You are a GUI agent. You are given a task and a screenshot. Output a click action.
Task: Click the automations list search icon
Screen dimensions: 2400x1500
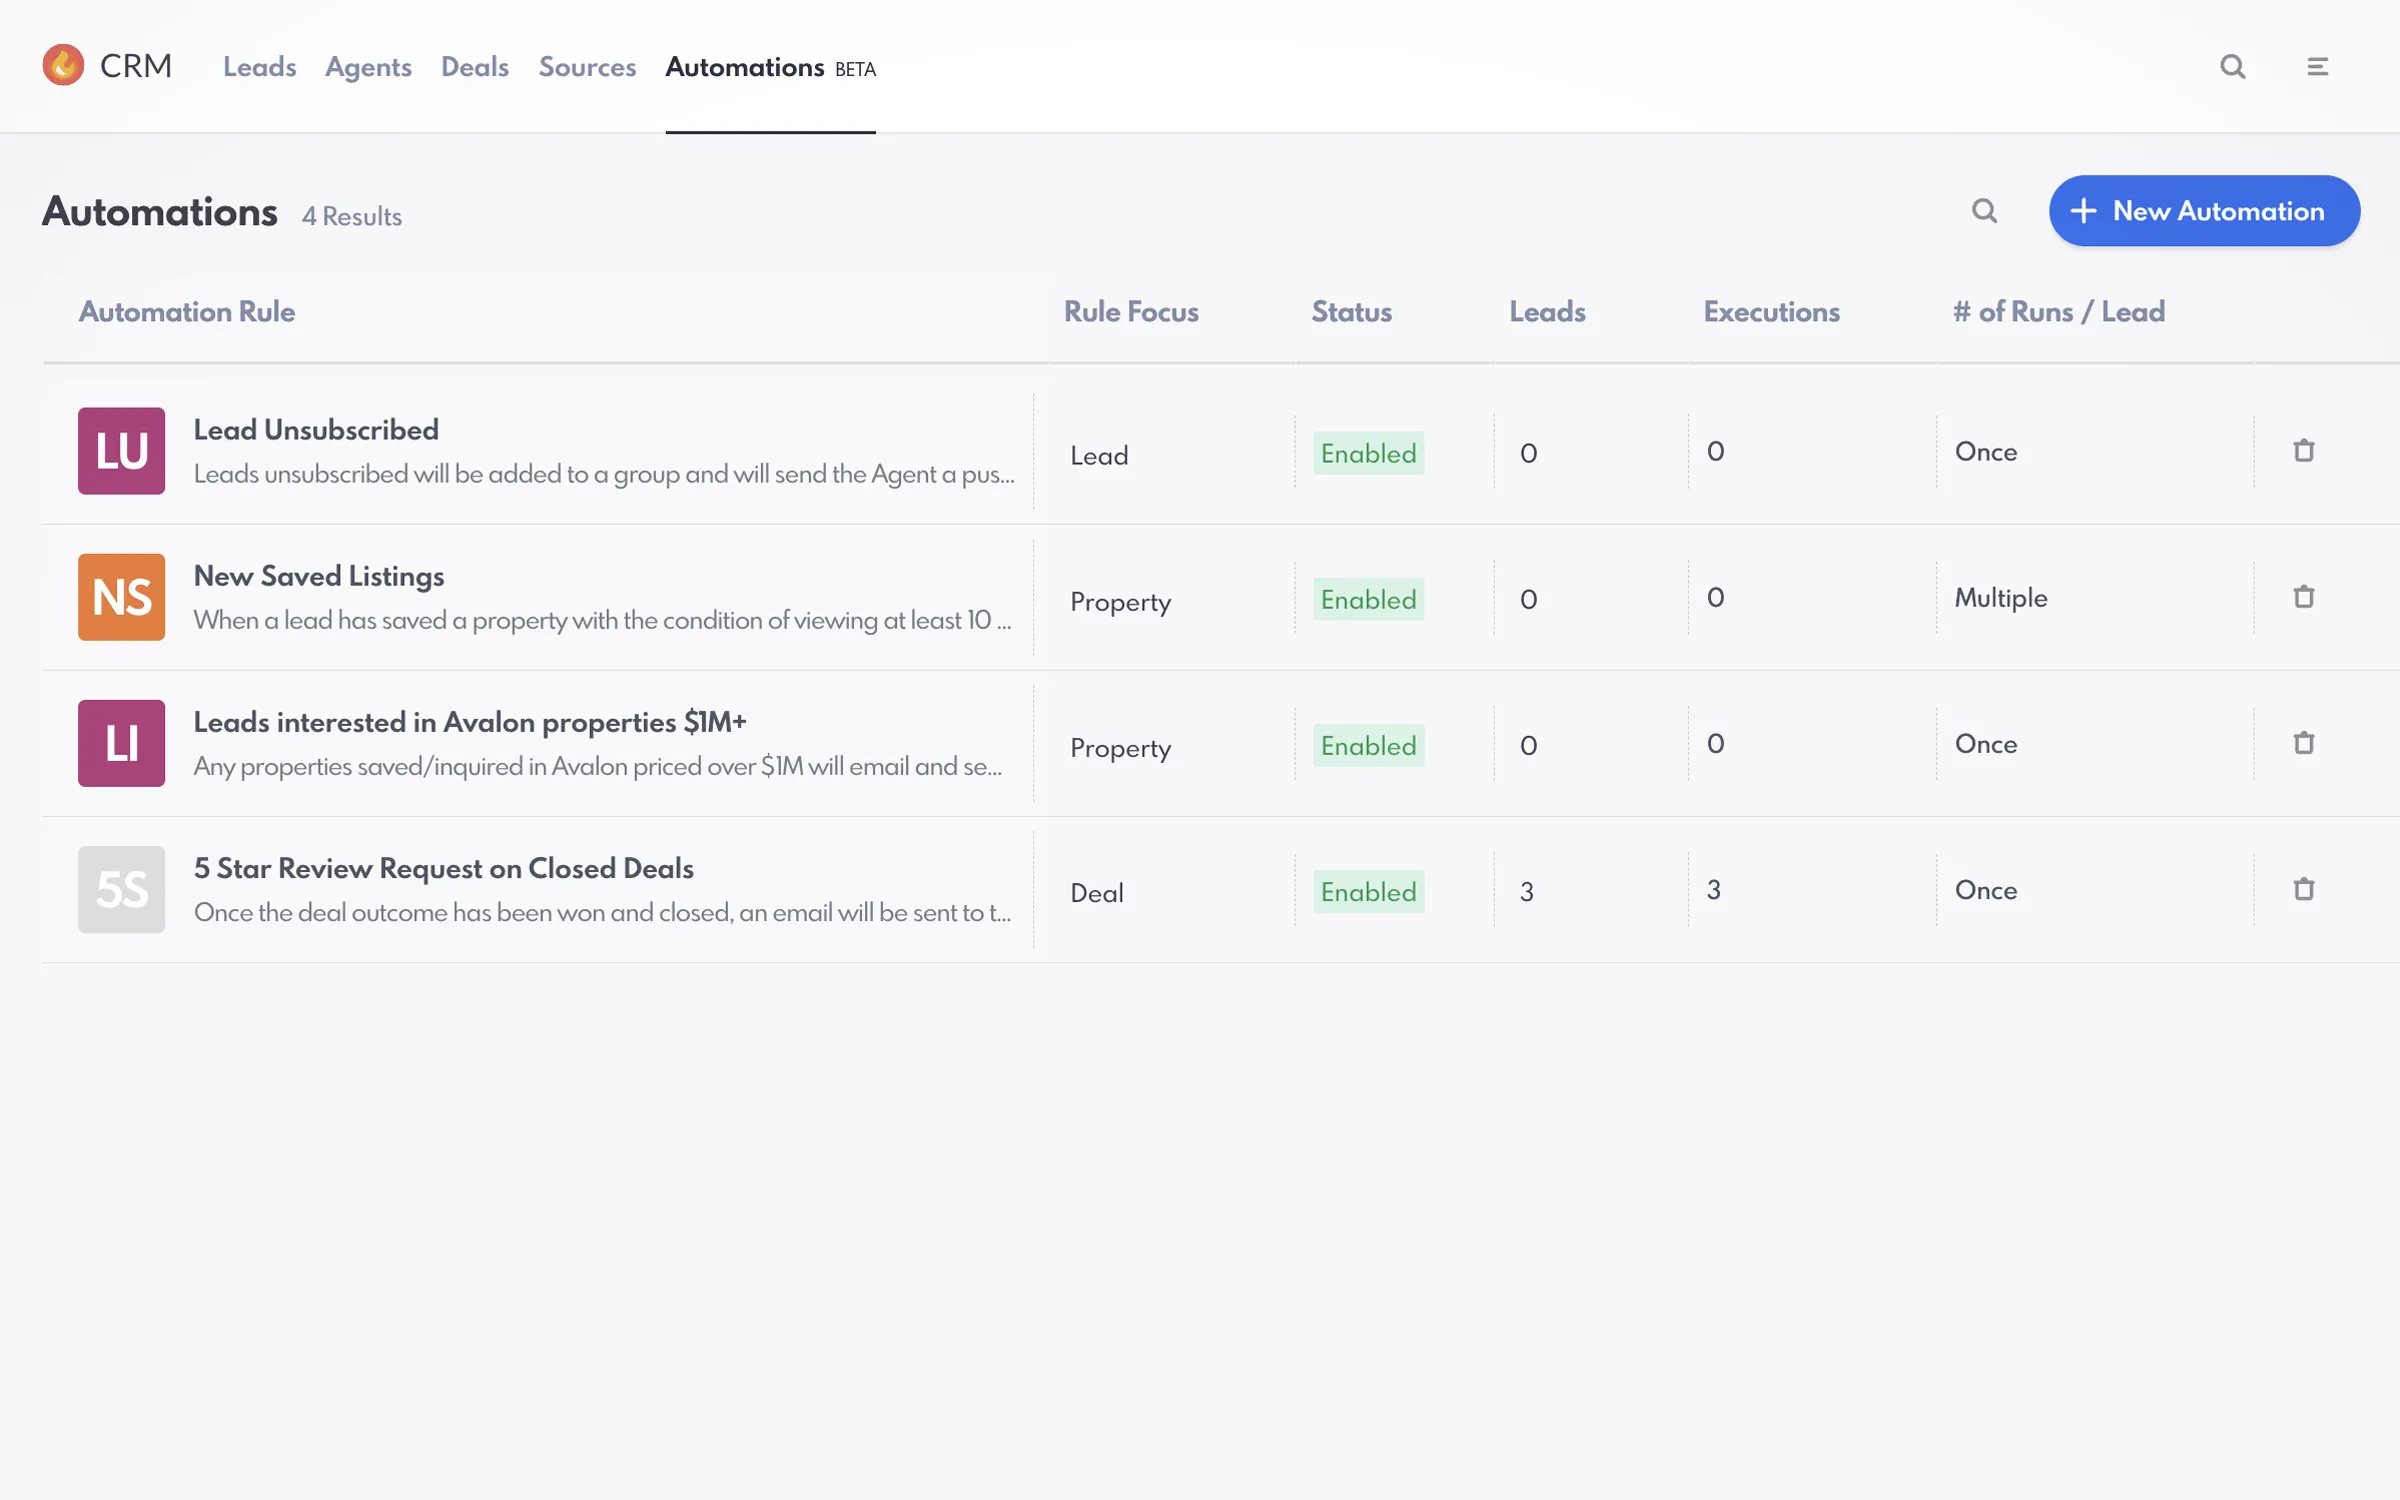pyautogui.click(x=1985, y=211)
